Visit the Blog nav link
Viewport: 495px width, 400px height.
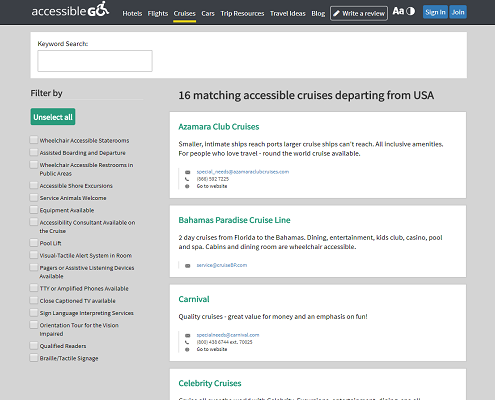click(318, 14)
